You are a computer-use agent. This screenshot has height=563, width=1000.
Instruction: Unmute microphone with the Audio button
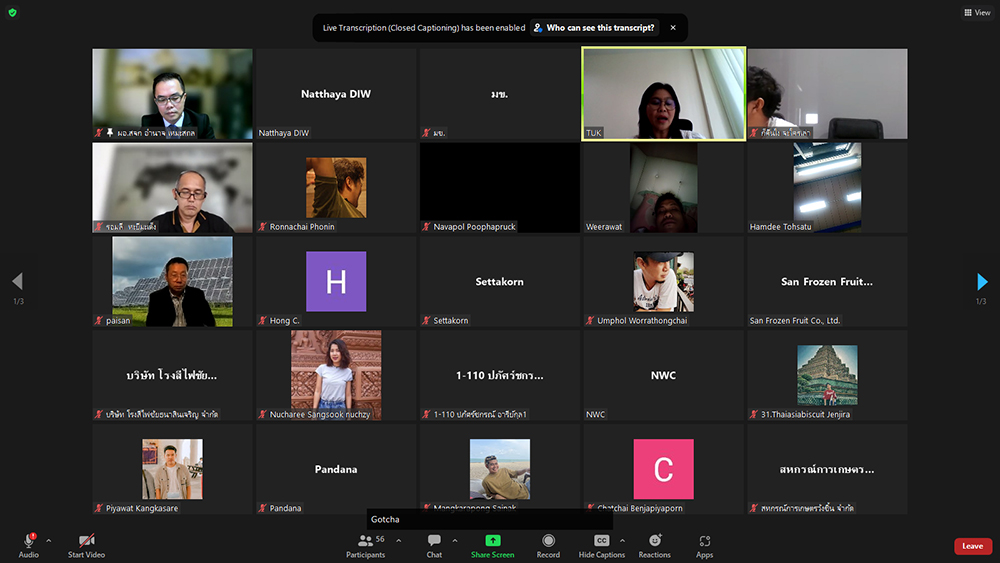[29, 541]
